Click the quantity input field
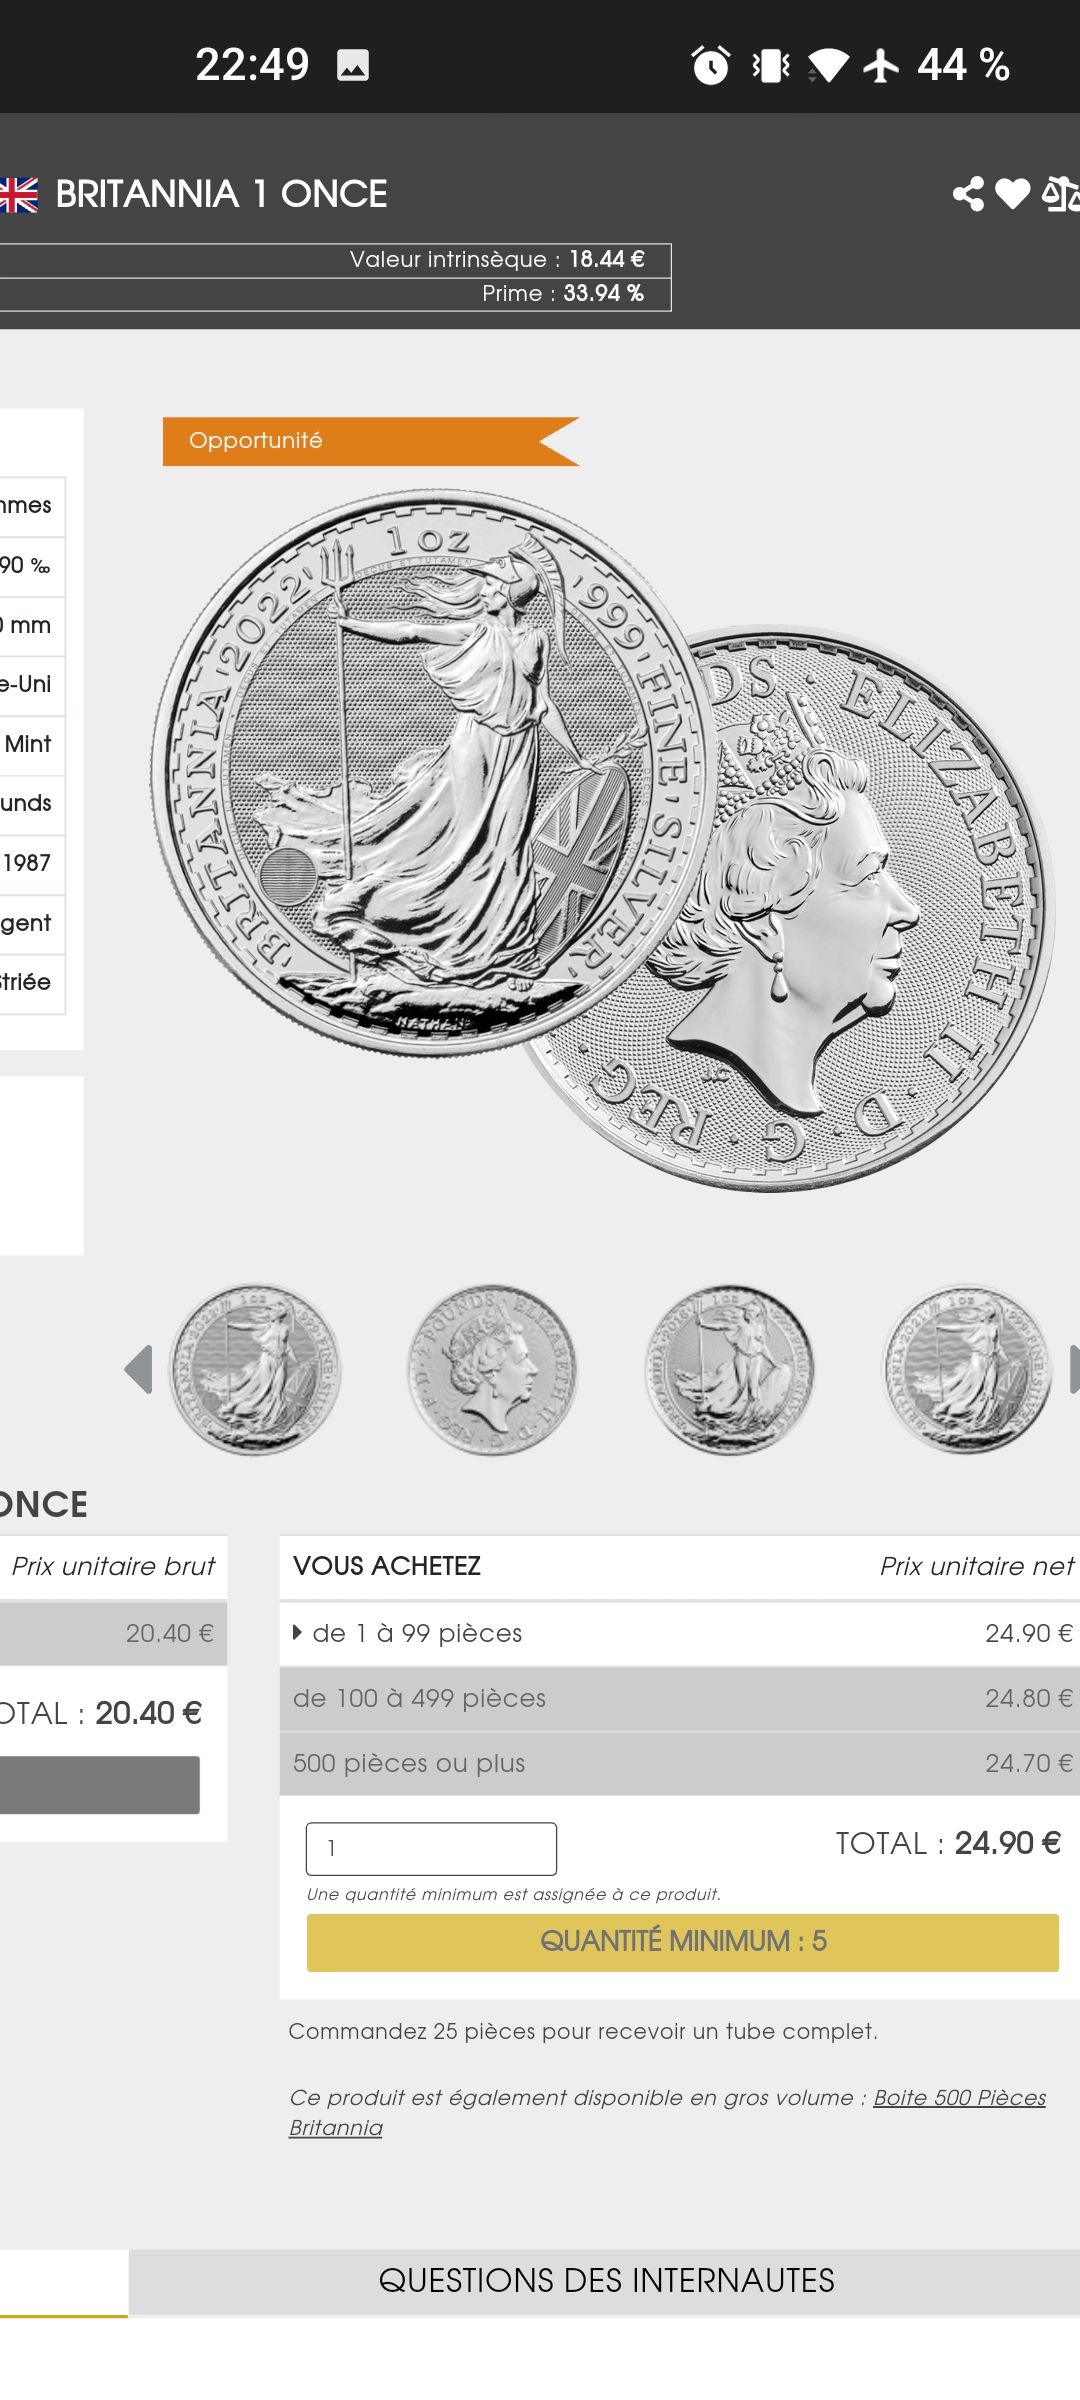Viewport: 1080px width, 2400px height. (x=431, y=1848)
